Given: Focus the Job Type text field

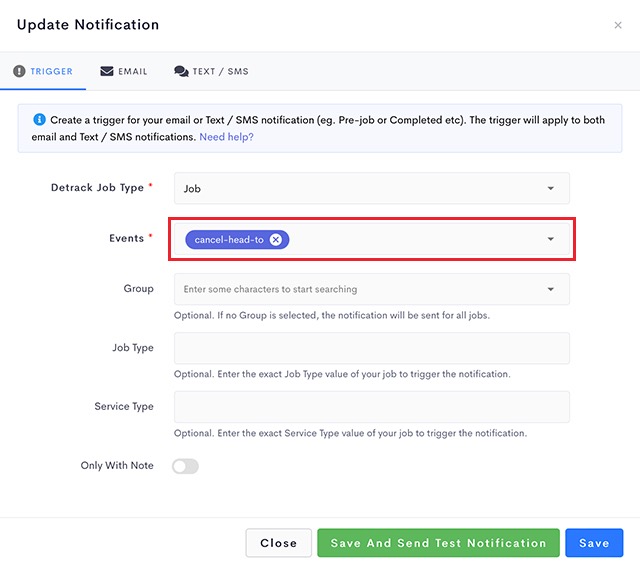Looking at the screenshot, I should click(372, 348).
